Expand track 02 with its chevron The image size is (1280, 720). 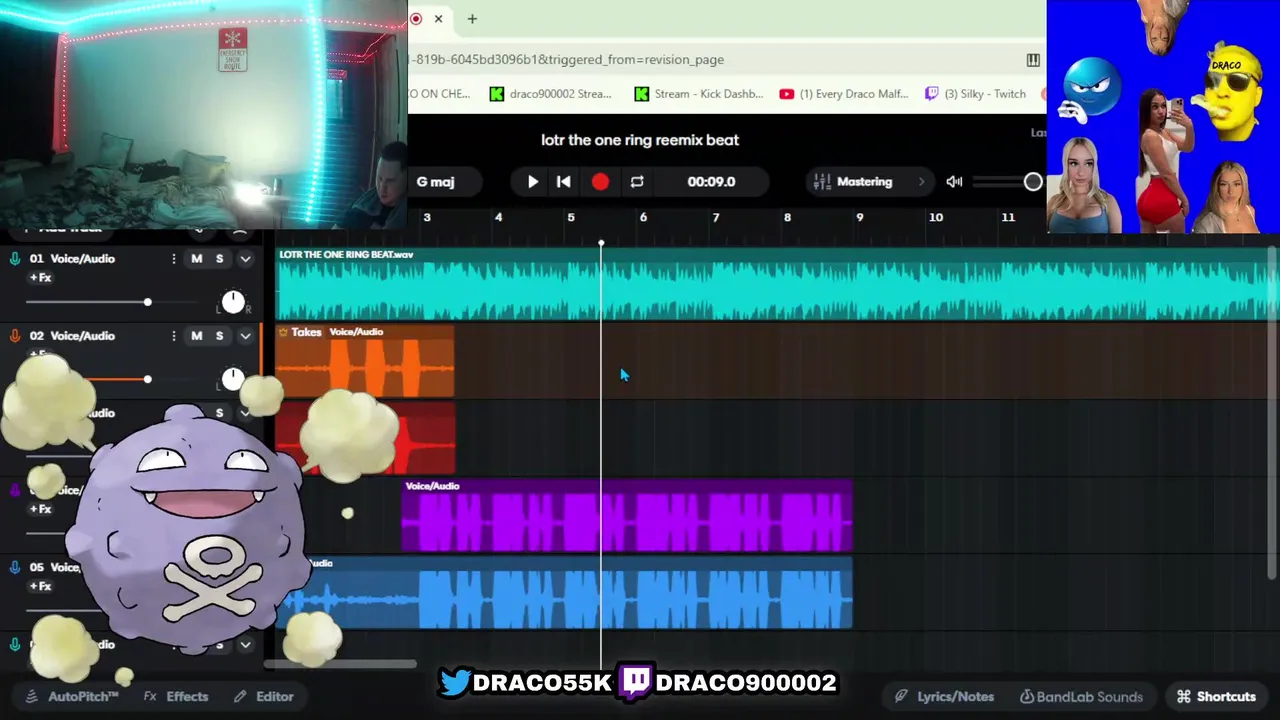(x=245, y=336)
